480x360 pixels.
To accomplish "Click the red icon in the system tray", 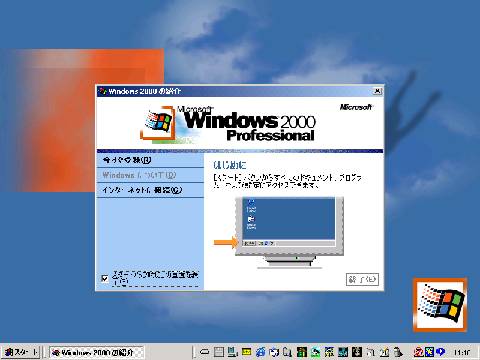I will 418,352.
